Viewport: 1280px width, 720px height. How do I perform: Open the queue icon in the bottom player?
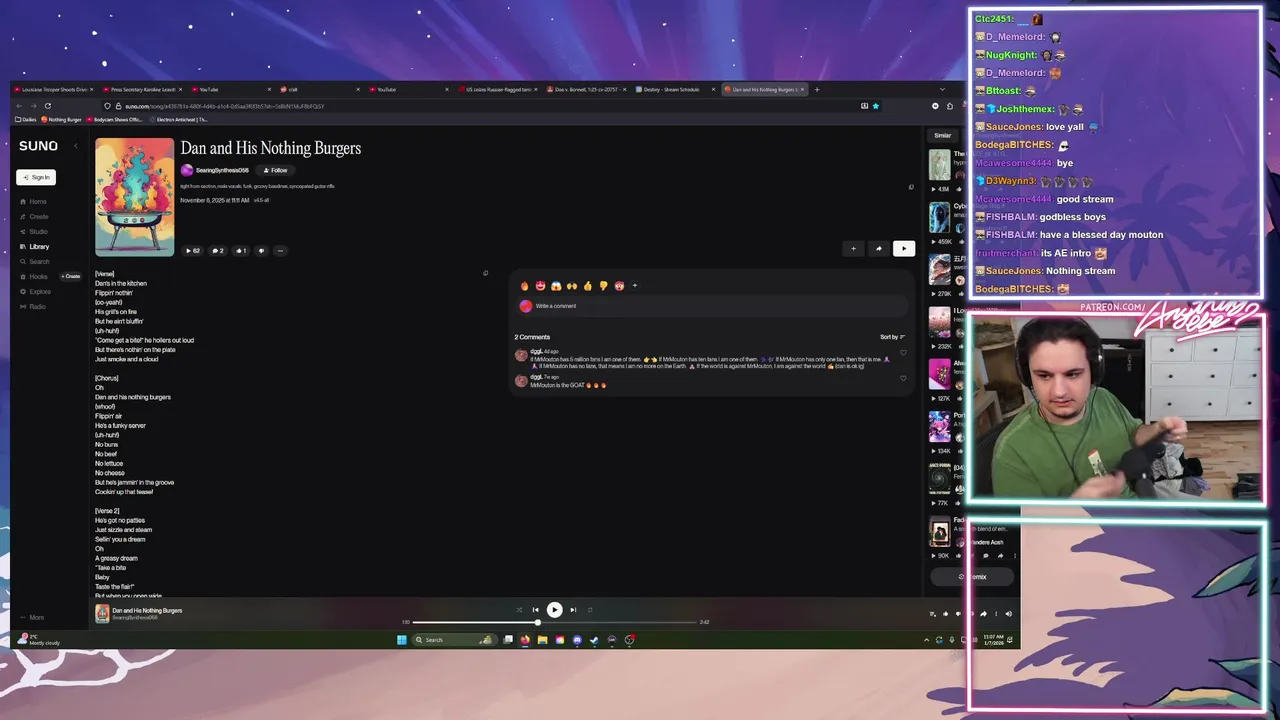coord(933,614)
